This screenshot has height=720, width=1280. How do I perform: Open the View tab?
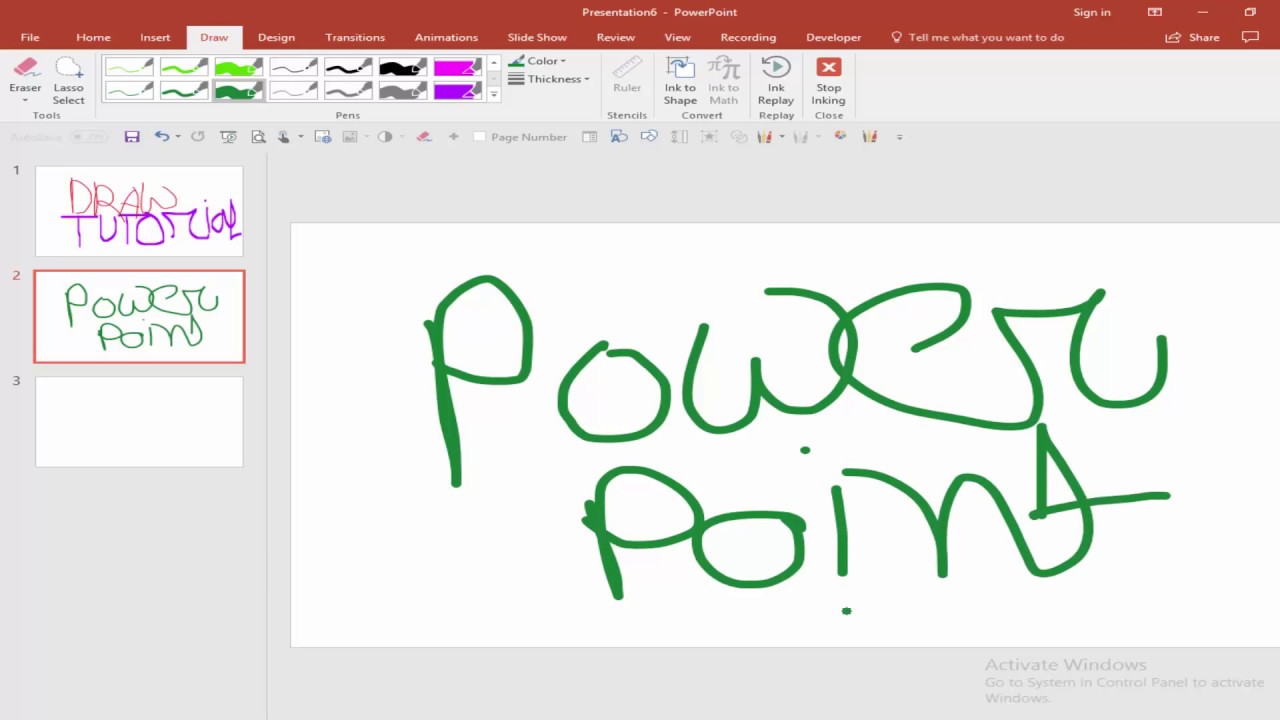[677, 37]
